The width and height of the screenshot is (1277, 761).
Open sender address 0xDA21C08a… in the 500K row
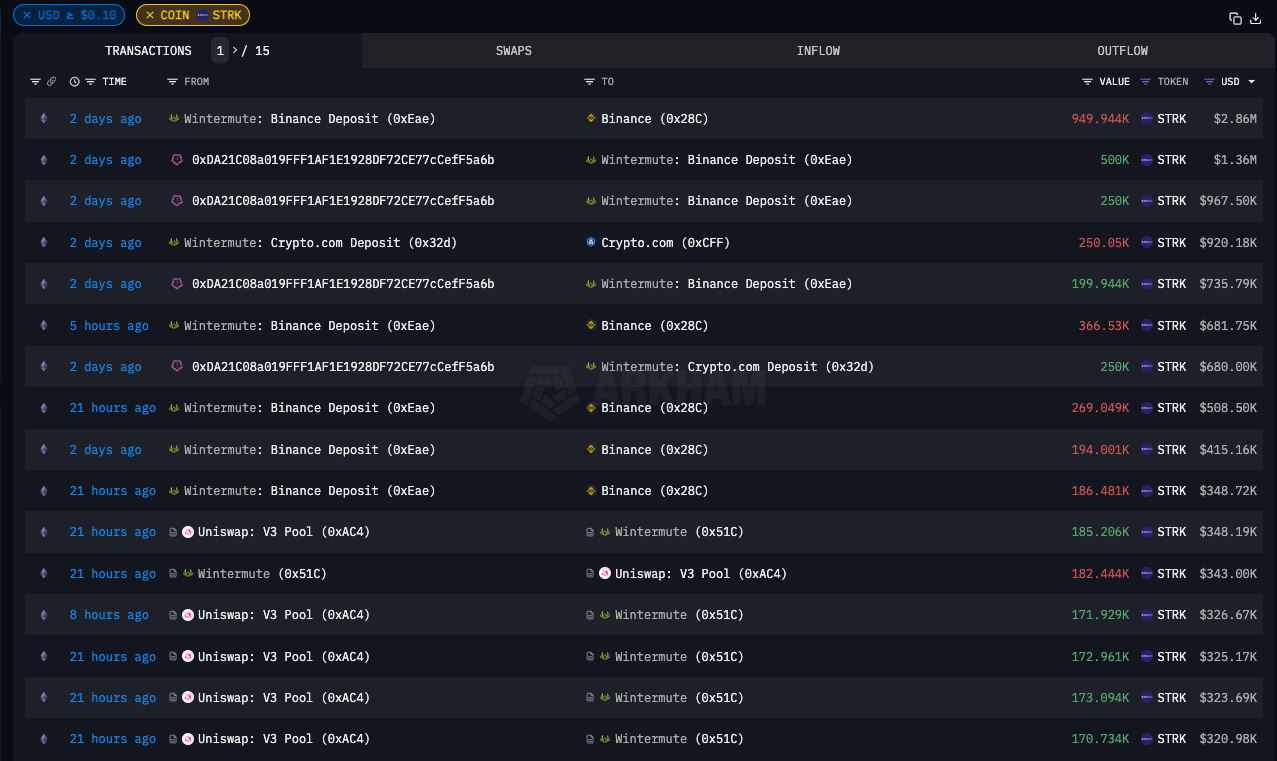(x=343, y=160)
